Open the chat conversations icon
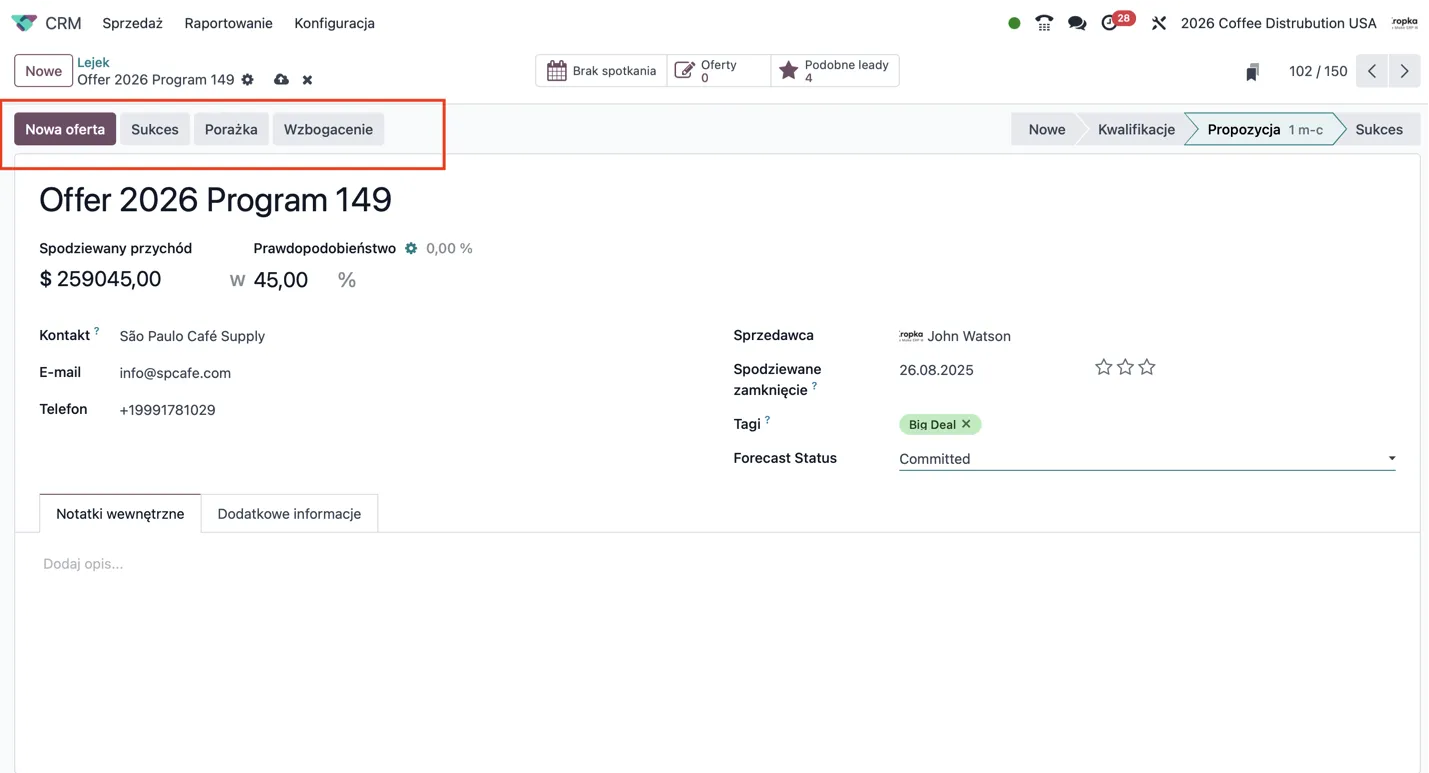The width and height of the screenshot is (1429, 773). click(x=1077, y=23)
